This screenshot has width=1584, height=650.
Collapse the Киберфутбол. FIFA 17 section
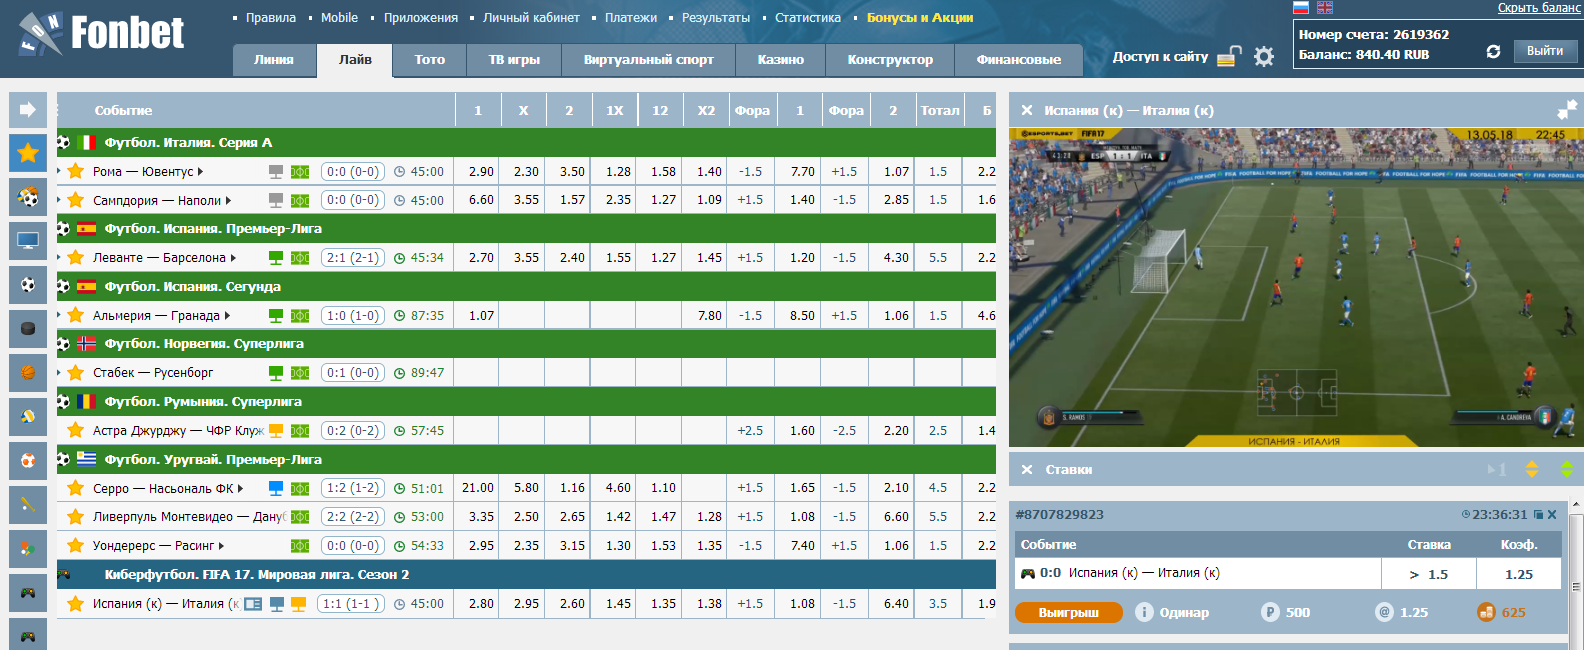pyautogui.click(x=526, y=575)
